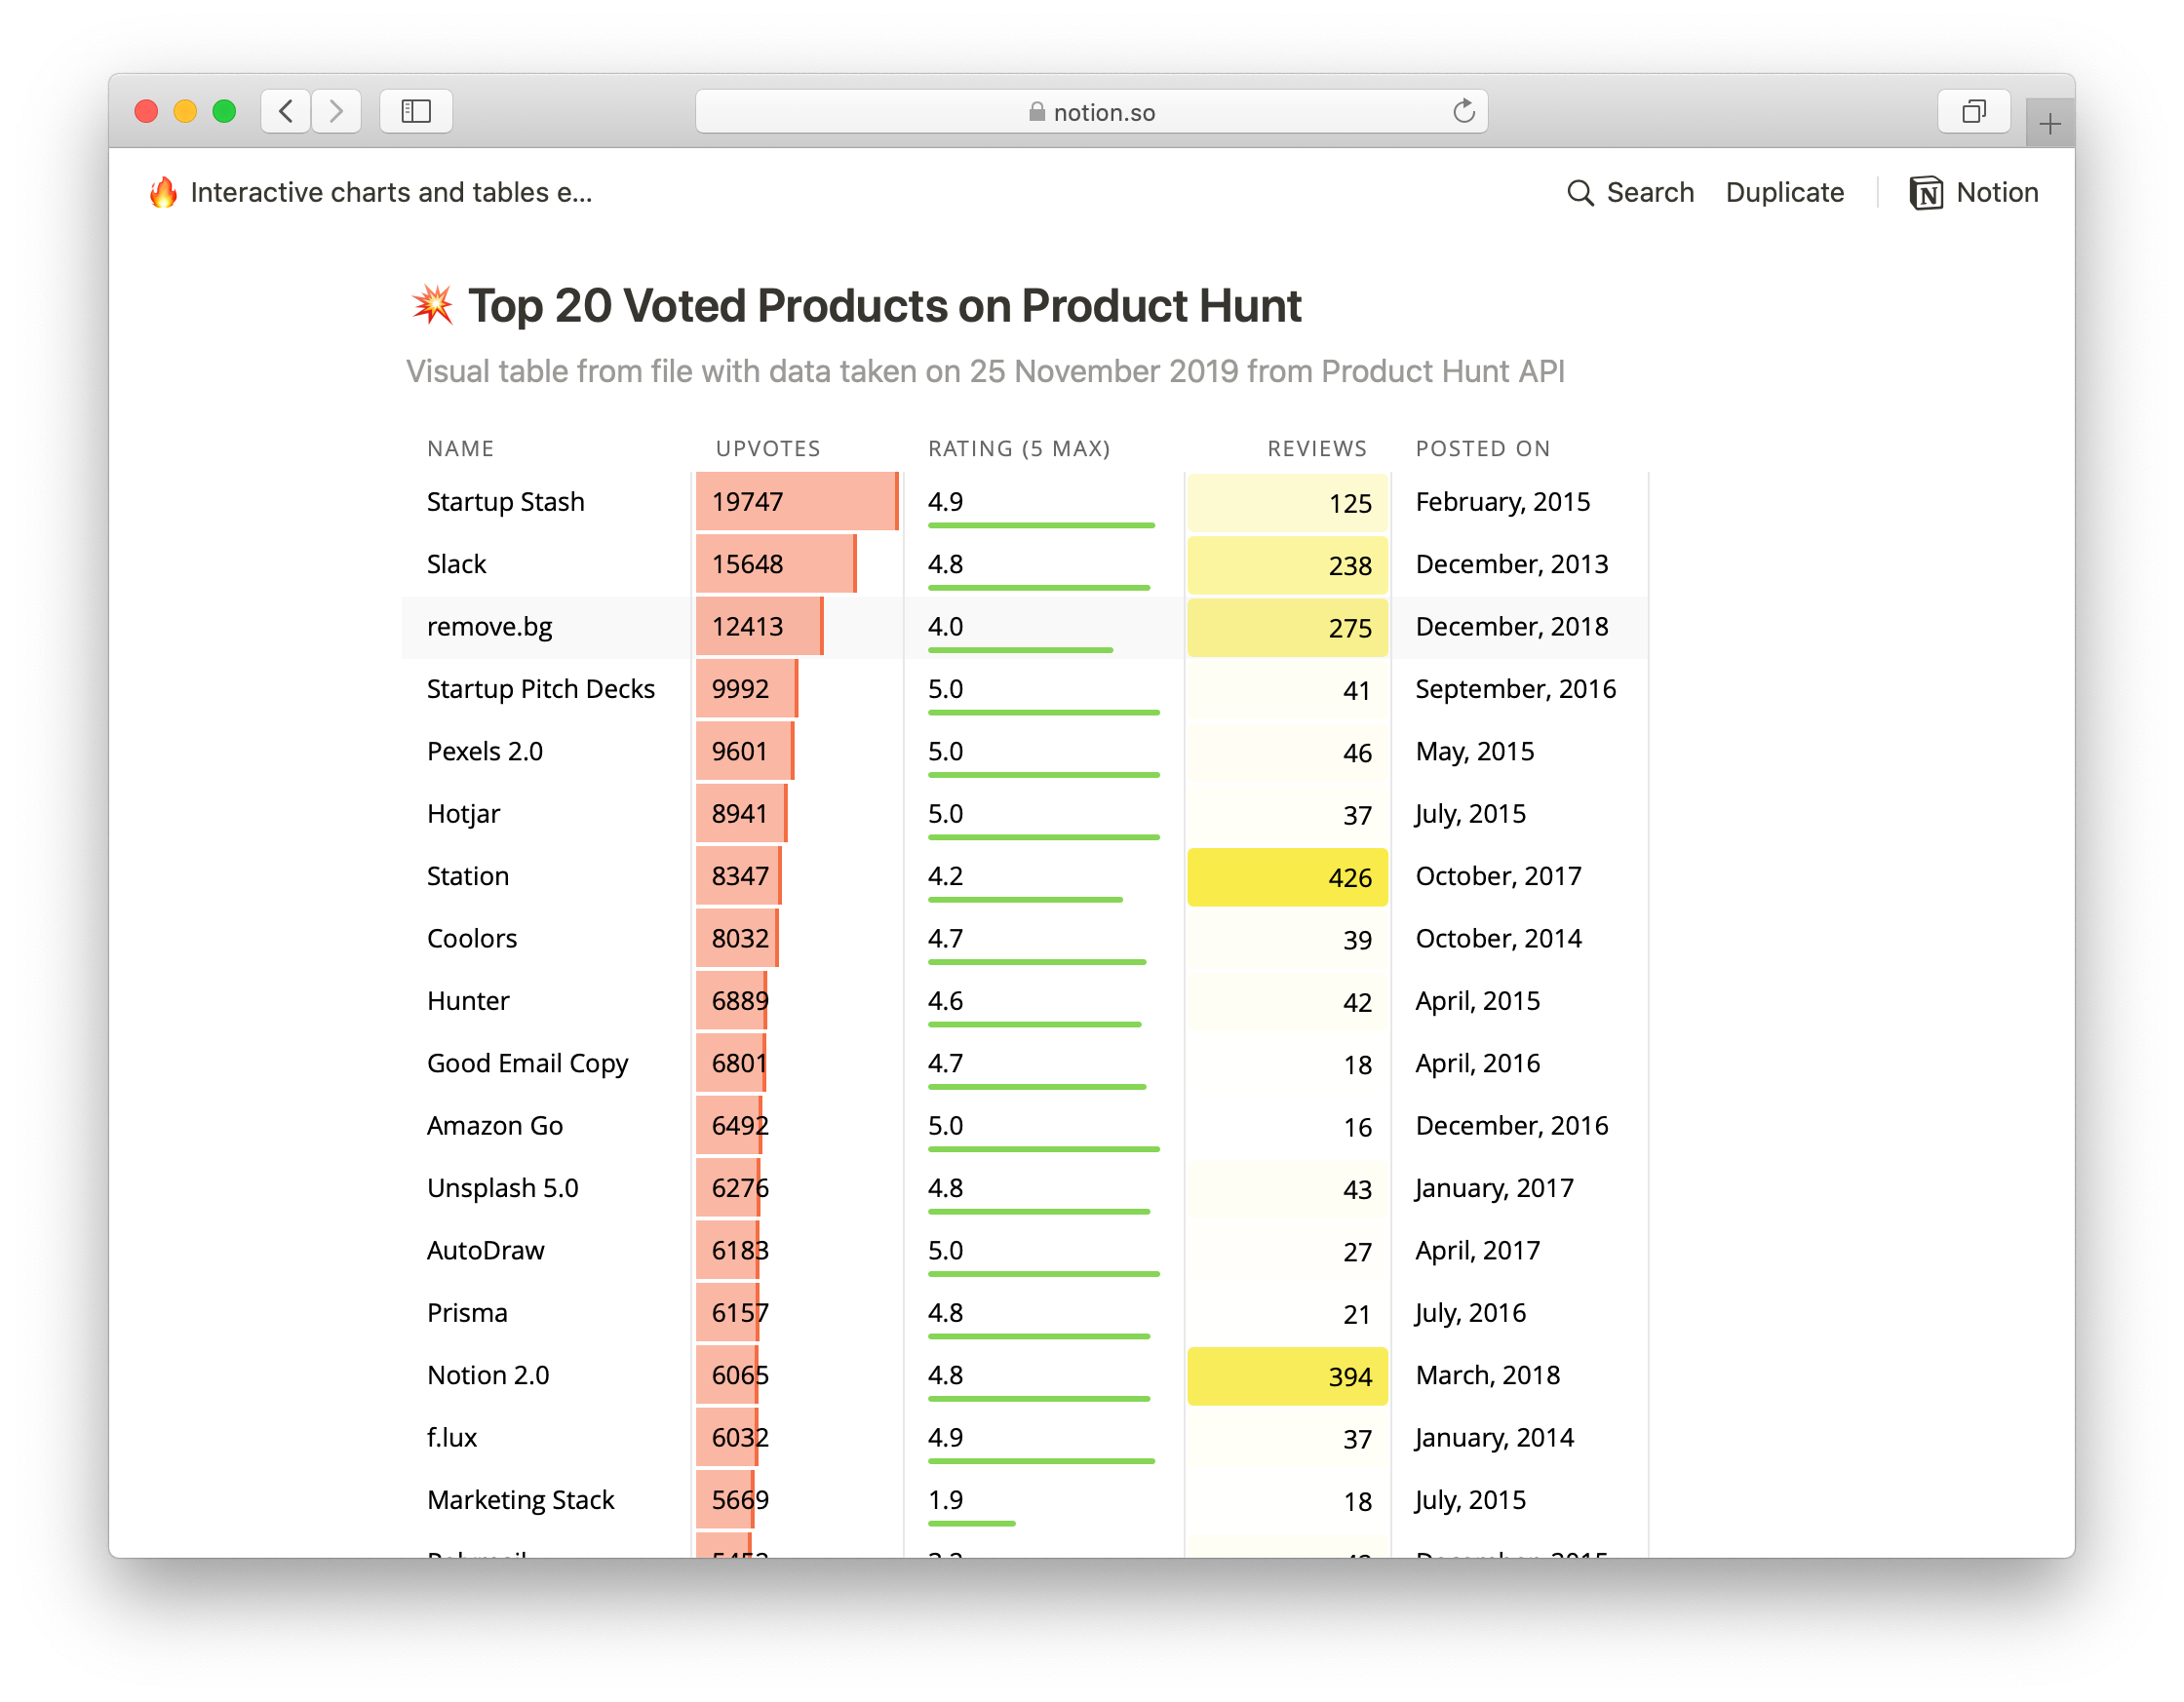Click the POSTED ON column header
Image resolution: width=2184 pixels, height=1702 pixels.
(x=1483, y=449)
